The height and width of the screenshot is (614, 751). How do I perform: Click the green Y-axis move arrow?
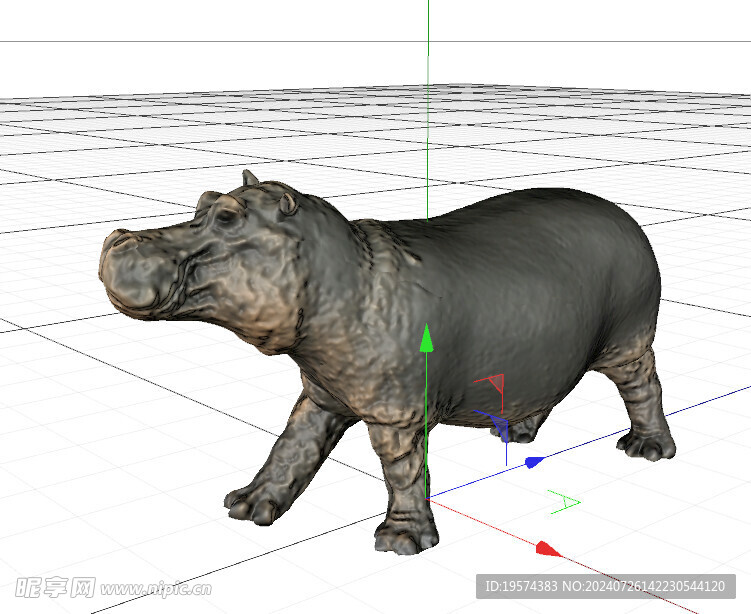(x=426, y=338)
